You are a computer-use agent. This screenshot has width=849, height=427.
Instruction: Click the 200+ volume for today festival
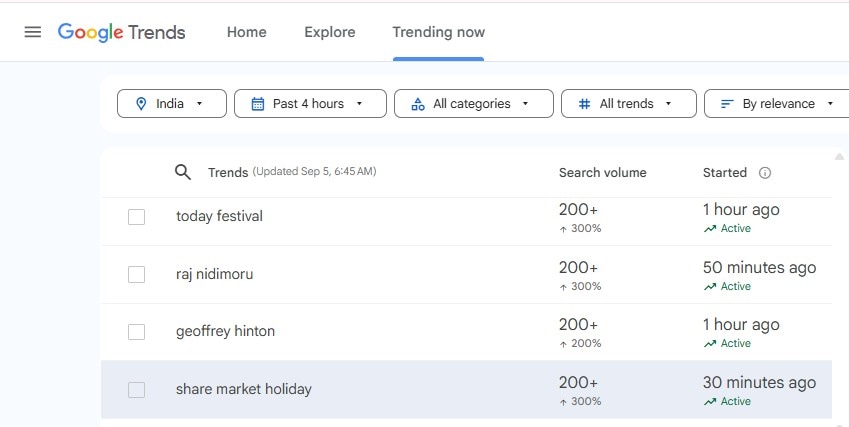click(x=578, y=209)
